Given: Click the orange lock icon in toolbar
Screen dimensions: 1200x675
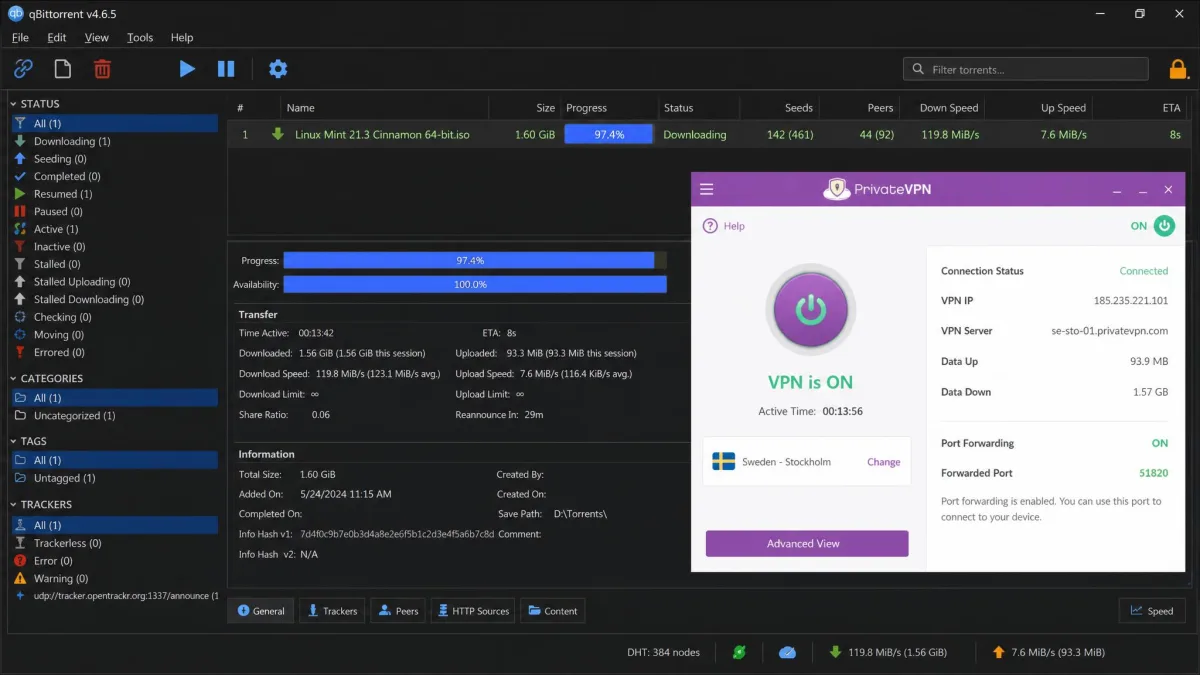Looking at the screenshot, I should [1179, 69].
